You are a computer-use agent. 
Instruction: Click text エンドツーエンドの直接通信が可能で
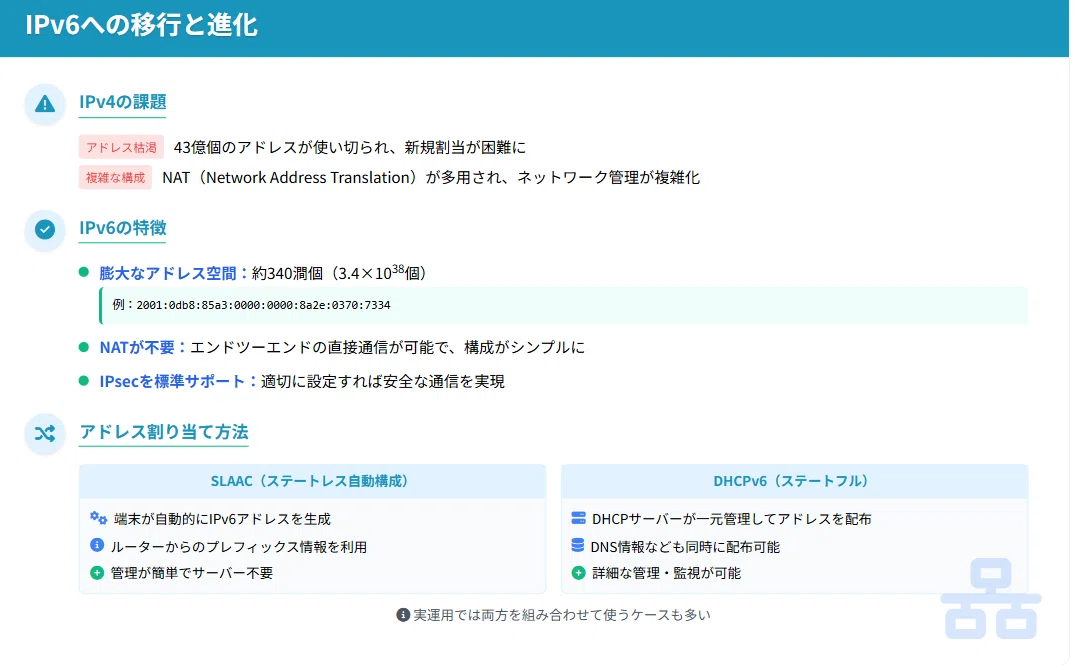tap(319, 348)
